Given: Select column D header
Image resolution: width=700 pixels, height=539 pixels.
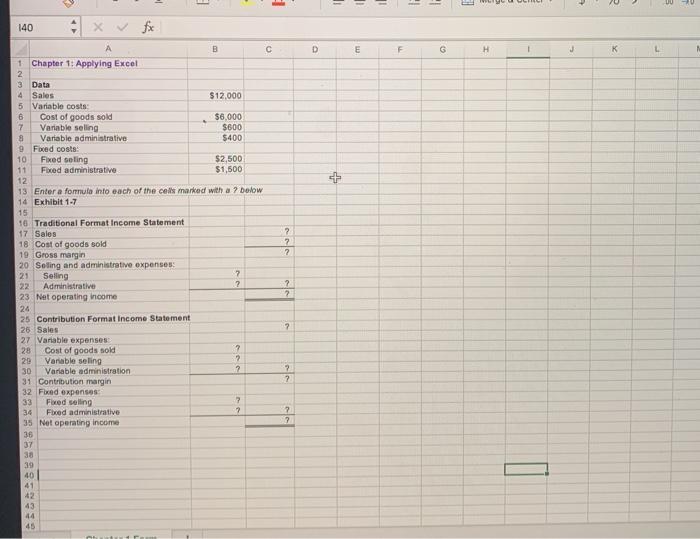Looking at the screenshot, I should 315,49.
